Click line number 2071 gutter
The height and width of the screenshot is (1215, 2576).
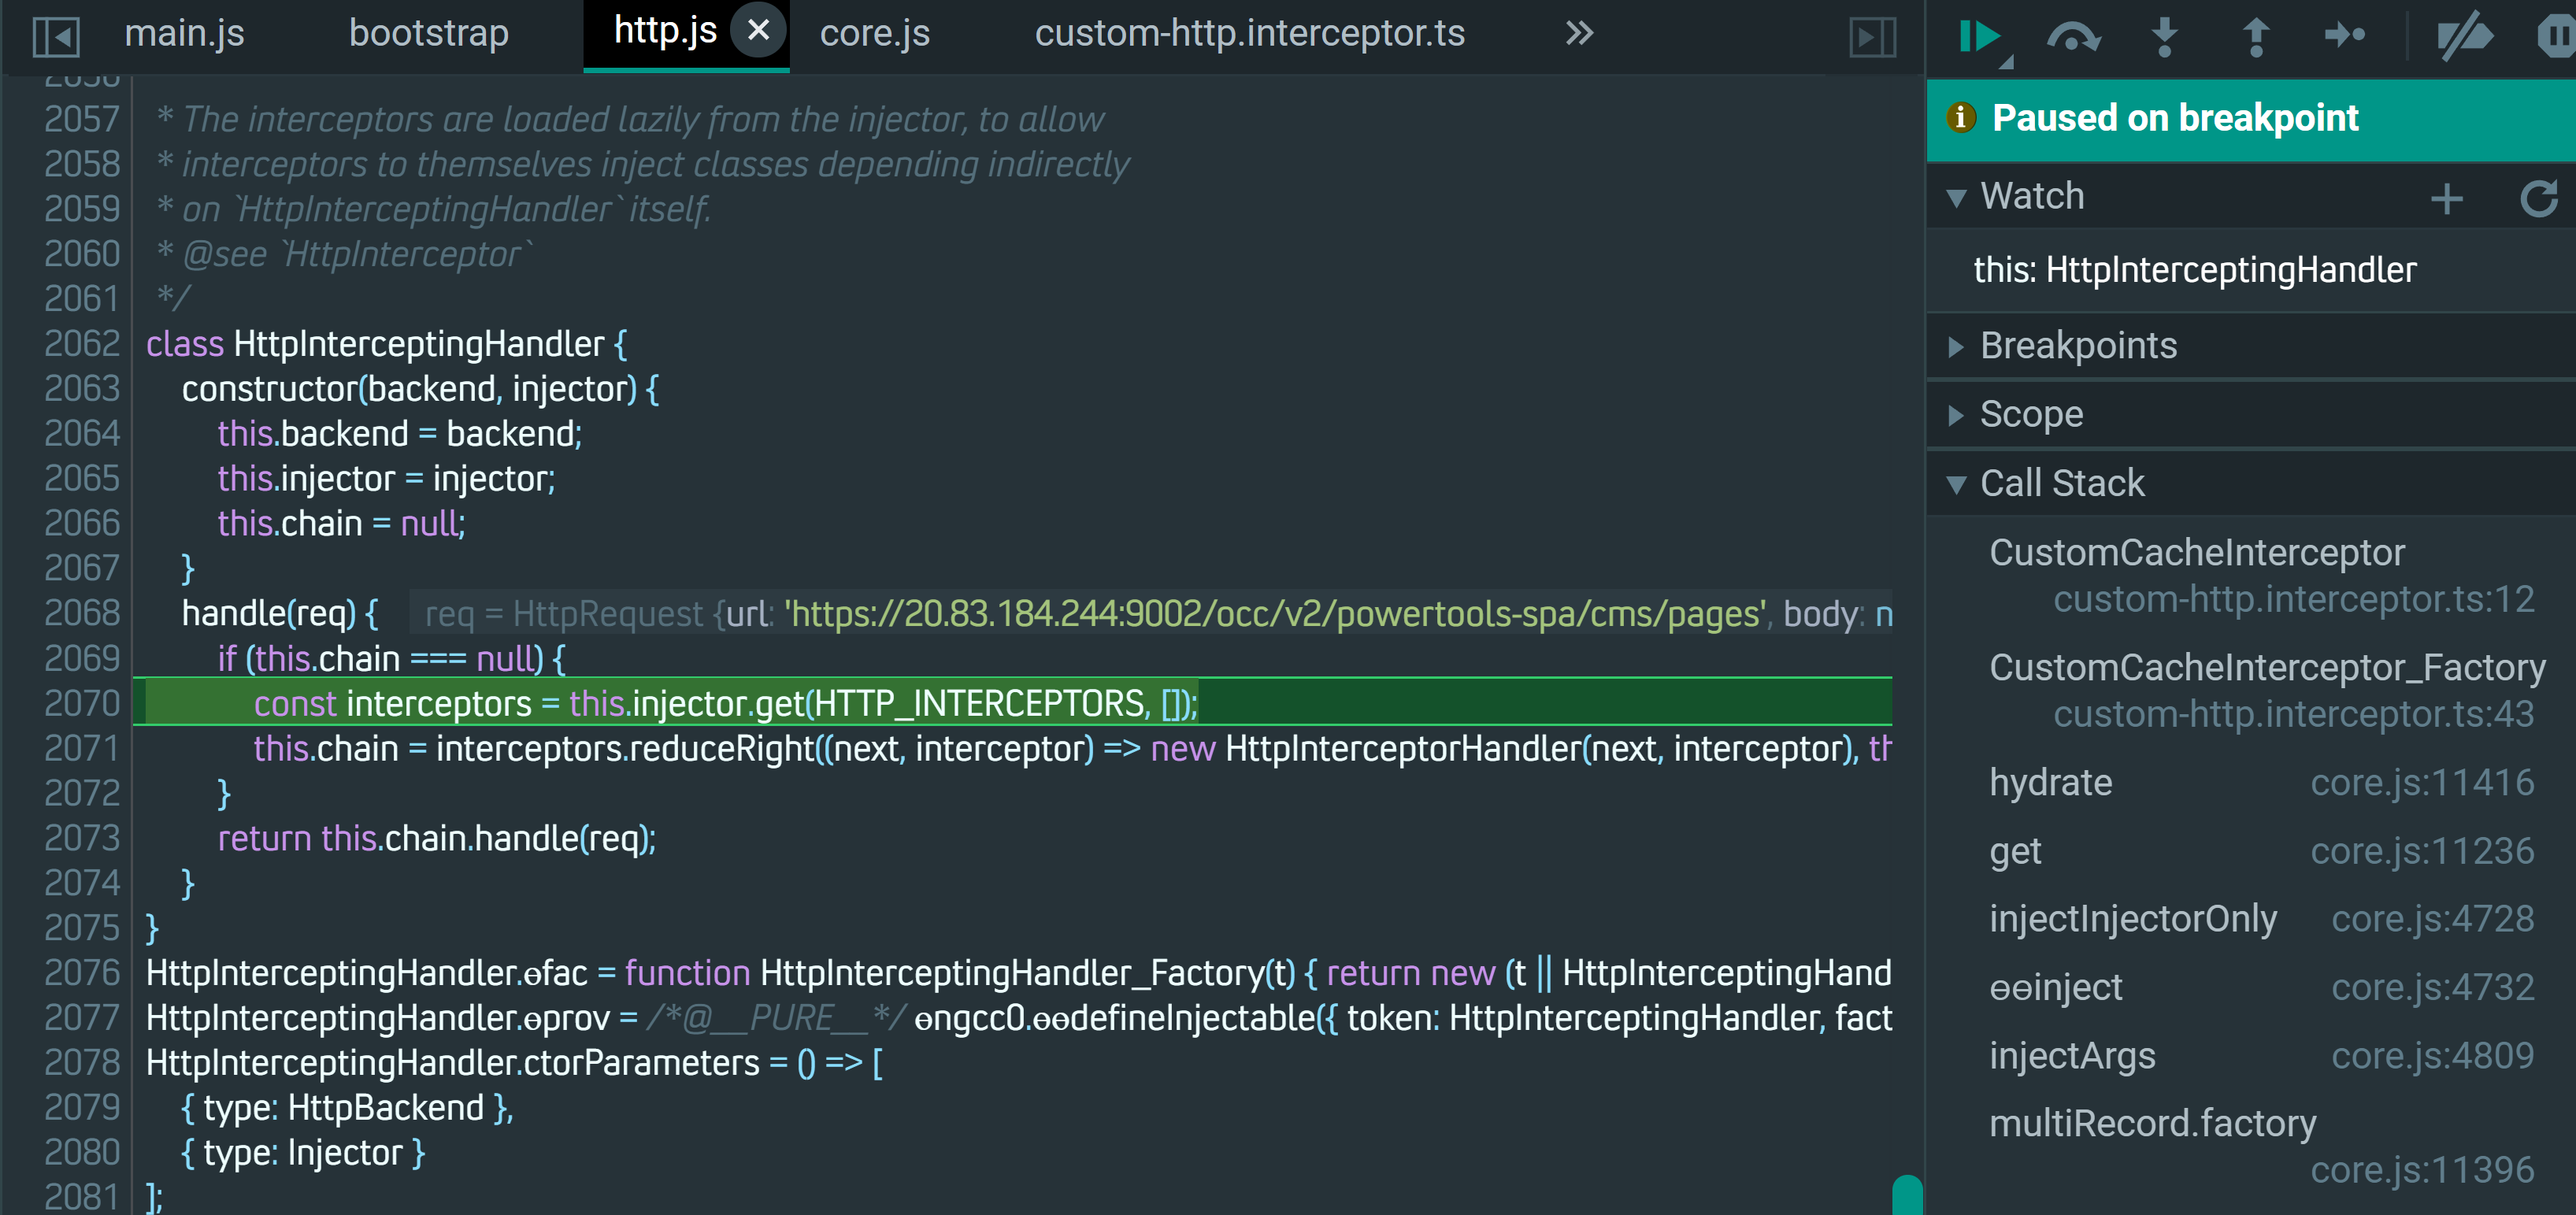80,749
